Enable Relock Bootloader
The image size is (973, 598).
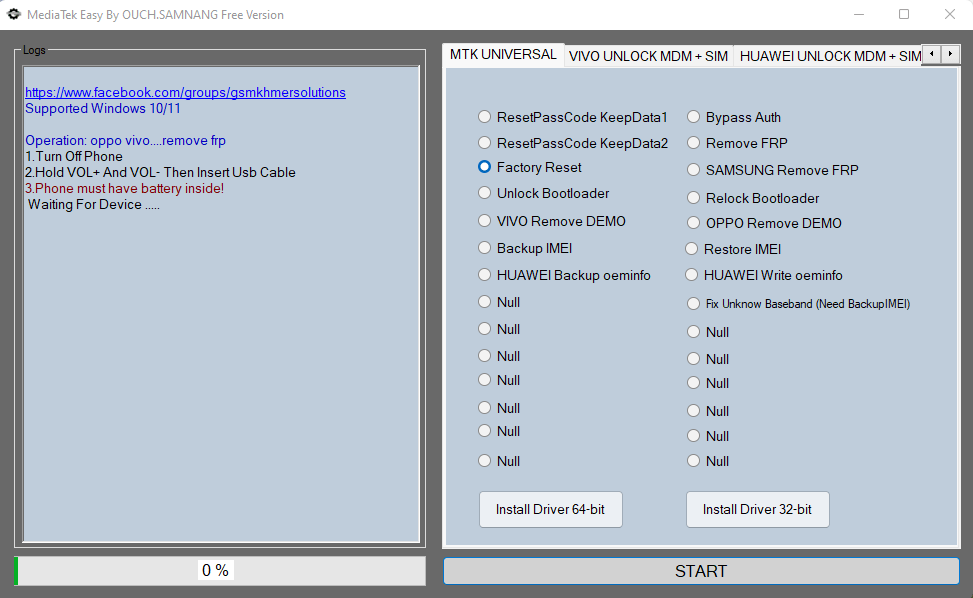click(x=693, y=198)
